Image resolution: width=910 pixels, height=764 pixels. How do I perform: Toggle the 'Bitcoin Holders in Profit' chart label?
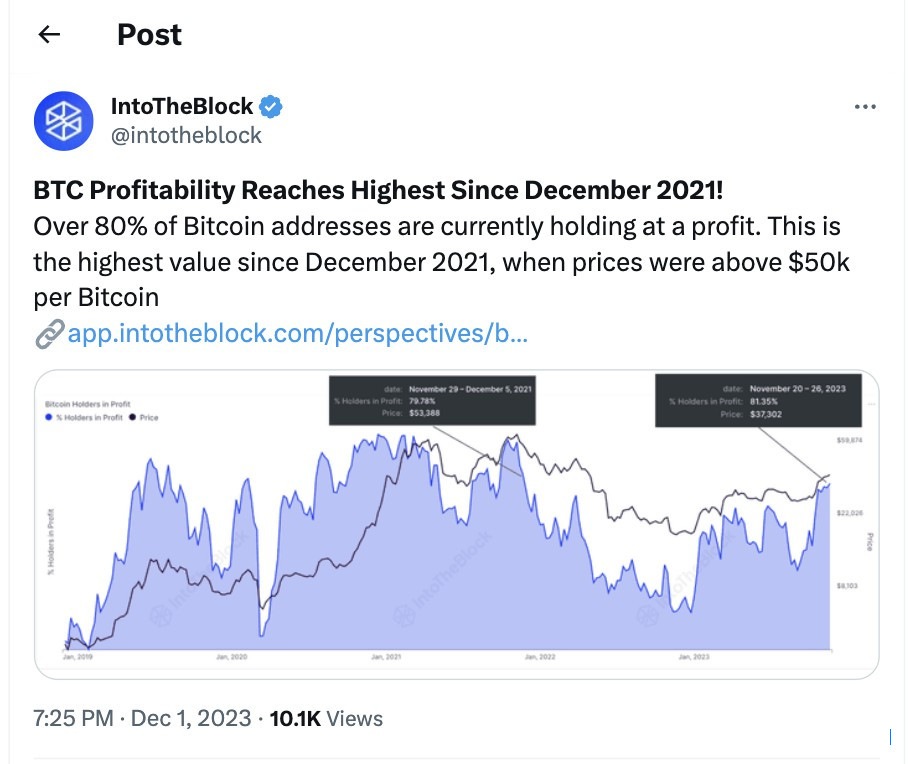(x=88, y=403)
